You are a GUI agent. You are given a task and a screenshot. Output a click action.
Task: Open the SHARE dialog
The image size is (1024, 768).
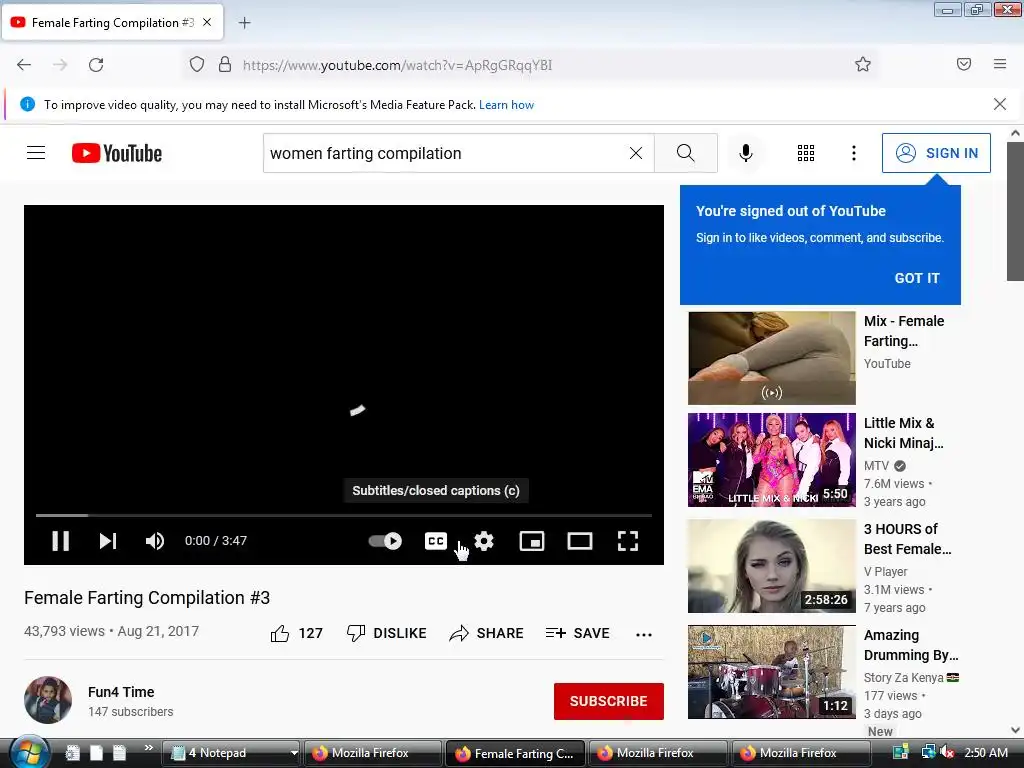tap(487, 633)
